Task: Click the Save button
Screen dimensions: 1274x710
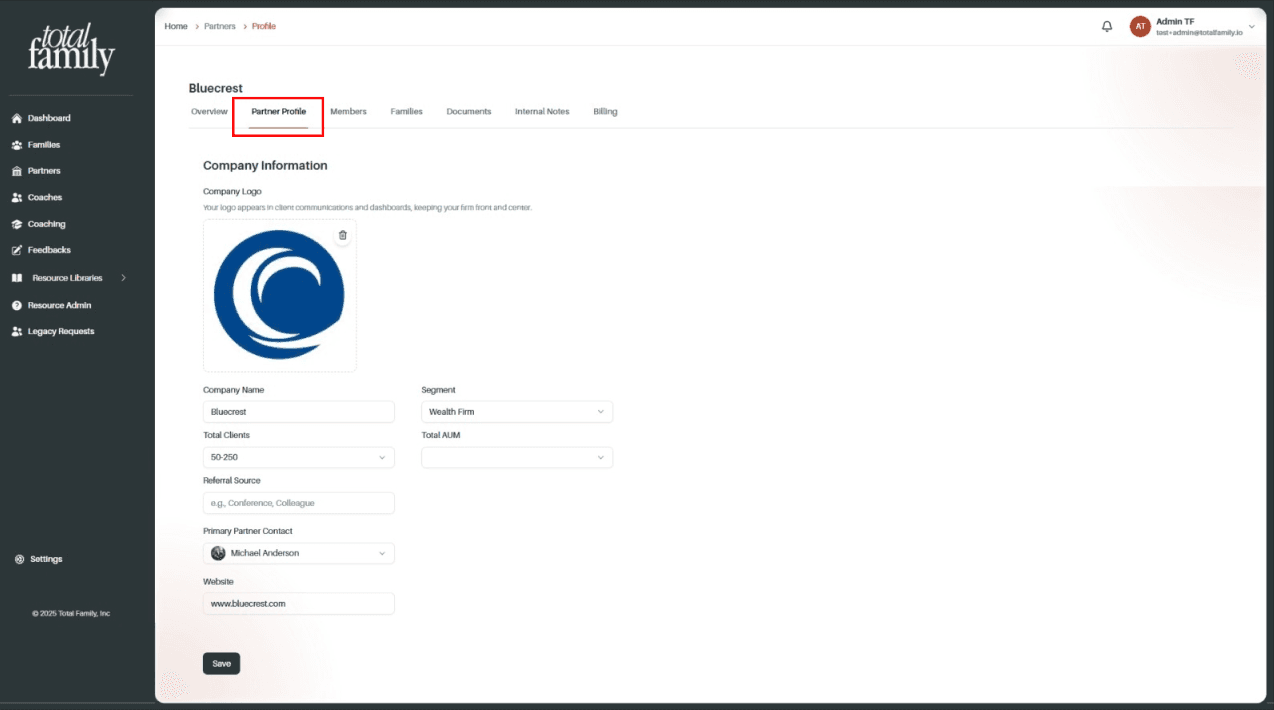Action: pyautogui.click(x=221, y=663)
